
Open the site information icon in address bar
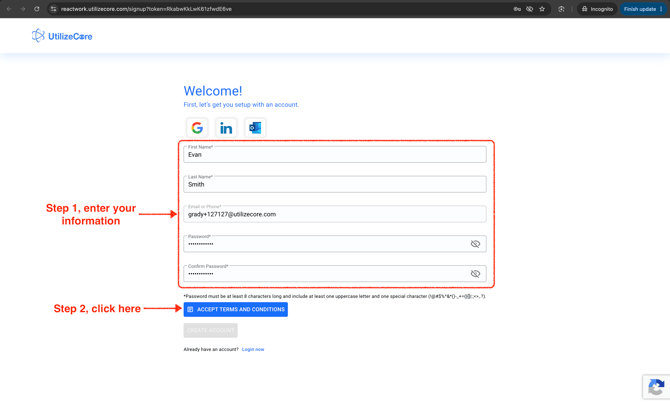click(53, 9)
